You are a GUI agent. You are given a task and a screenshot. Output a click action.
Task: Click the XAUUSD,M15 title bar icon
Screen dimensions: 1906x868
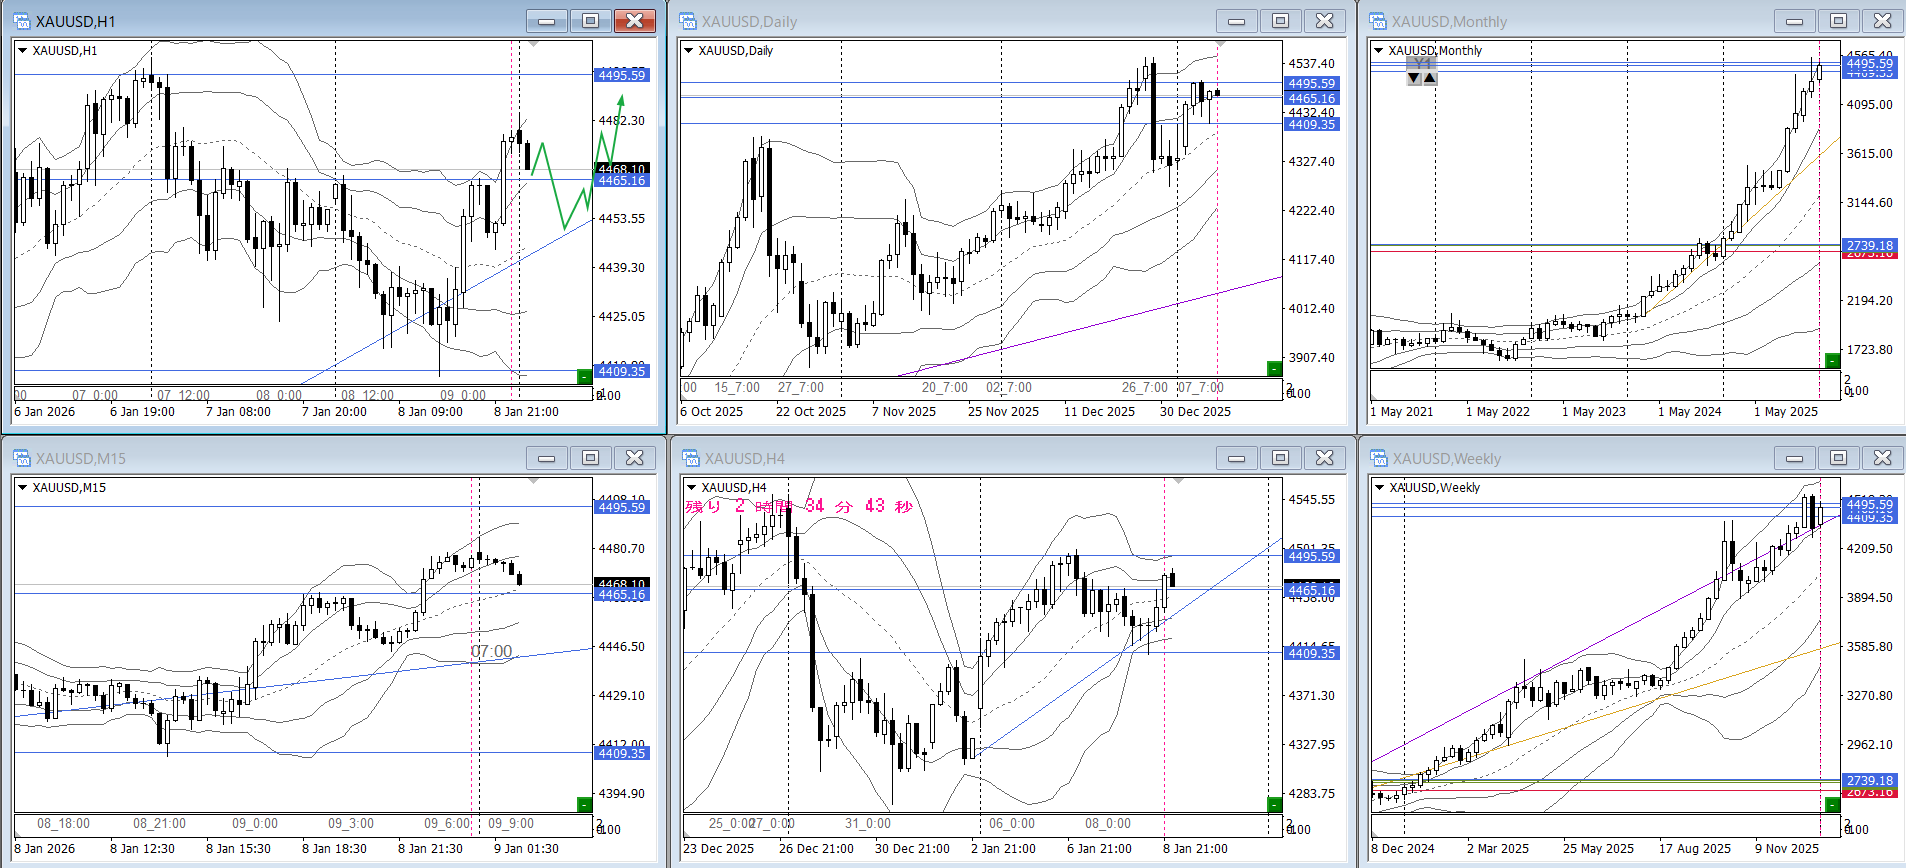point(22,458)
